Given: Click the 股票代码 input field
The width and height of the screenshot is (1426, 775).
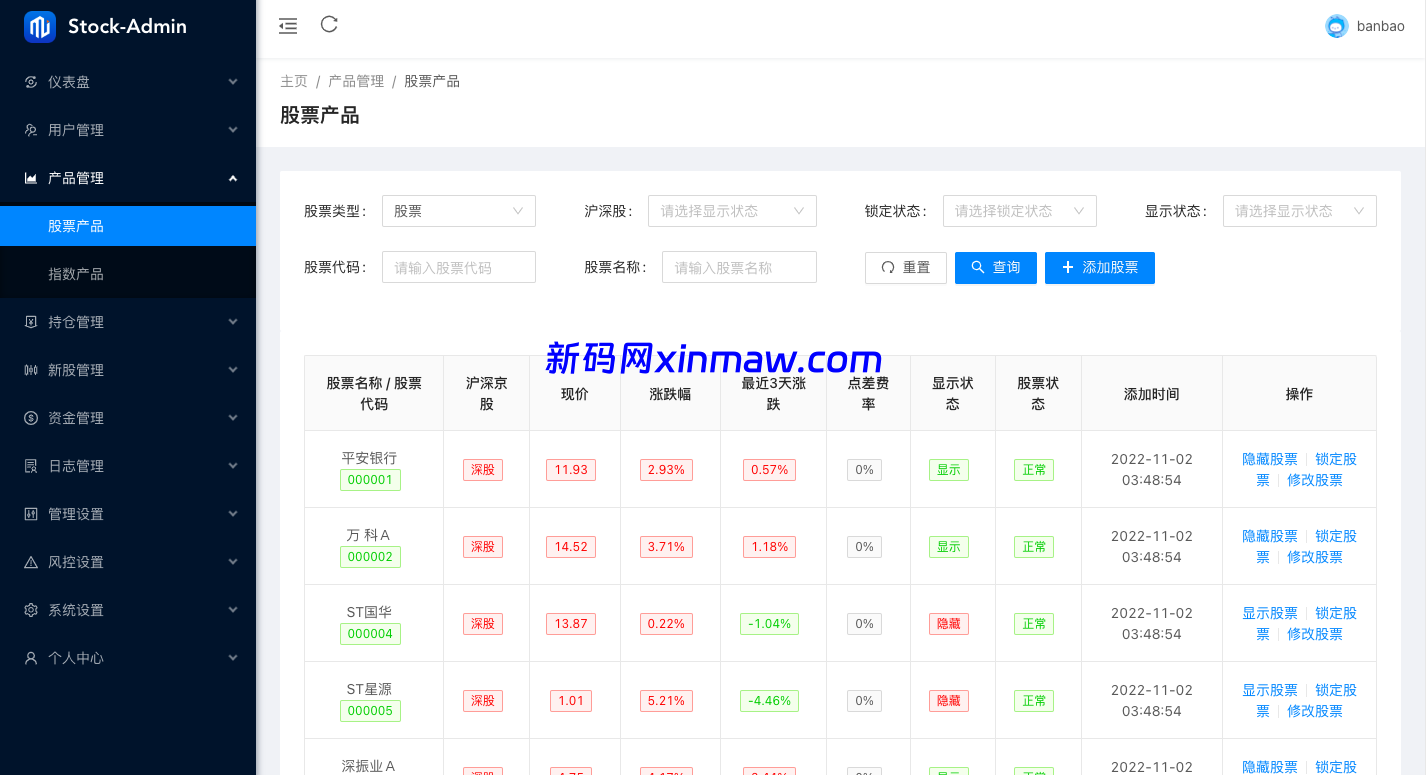Looking at the screenshot, I should tap(458, 268).
